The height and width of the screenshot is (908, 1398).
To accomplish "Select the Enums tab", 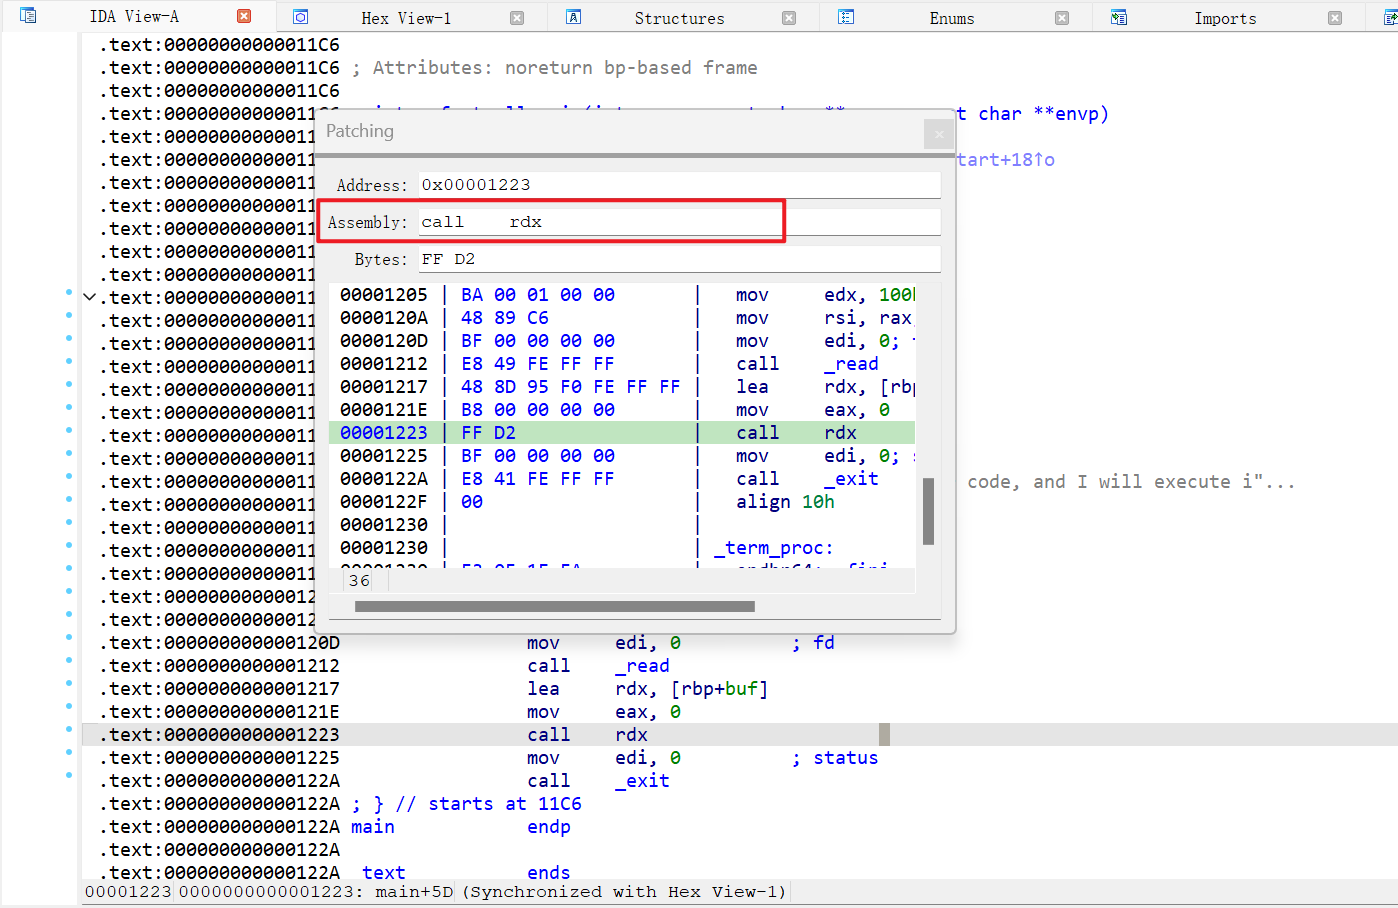I will [x=951, y=18].
